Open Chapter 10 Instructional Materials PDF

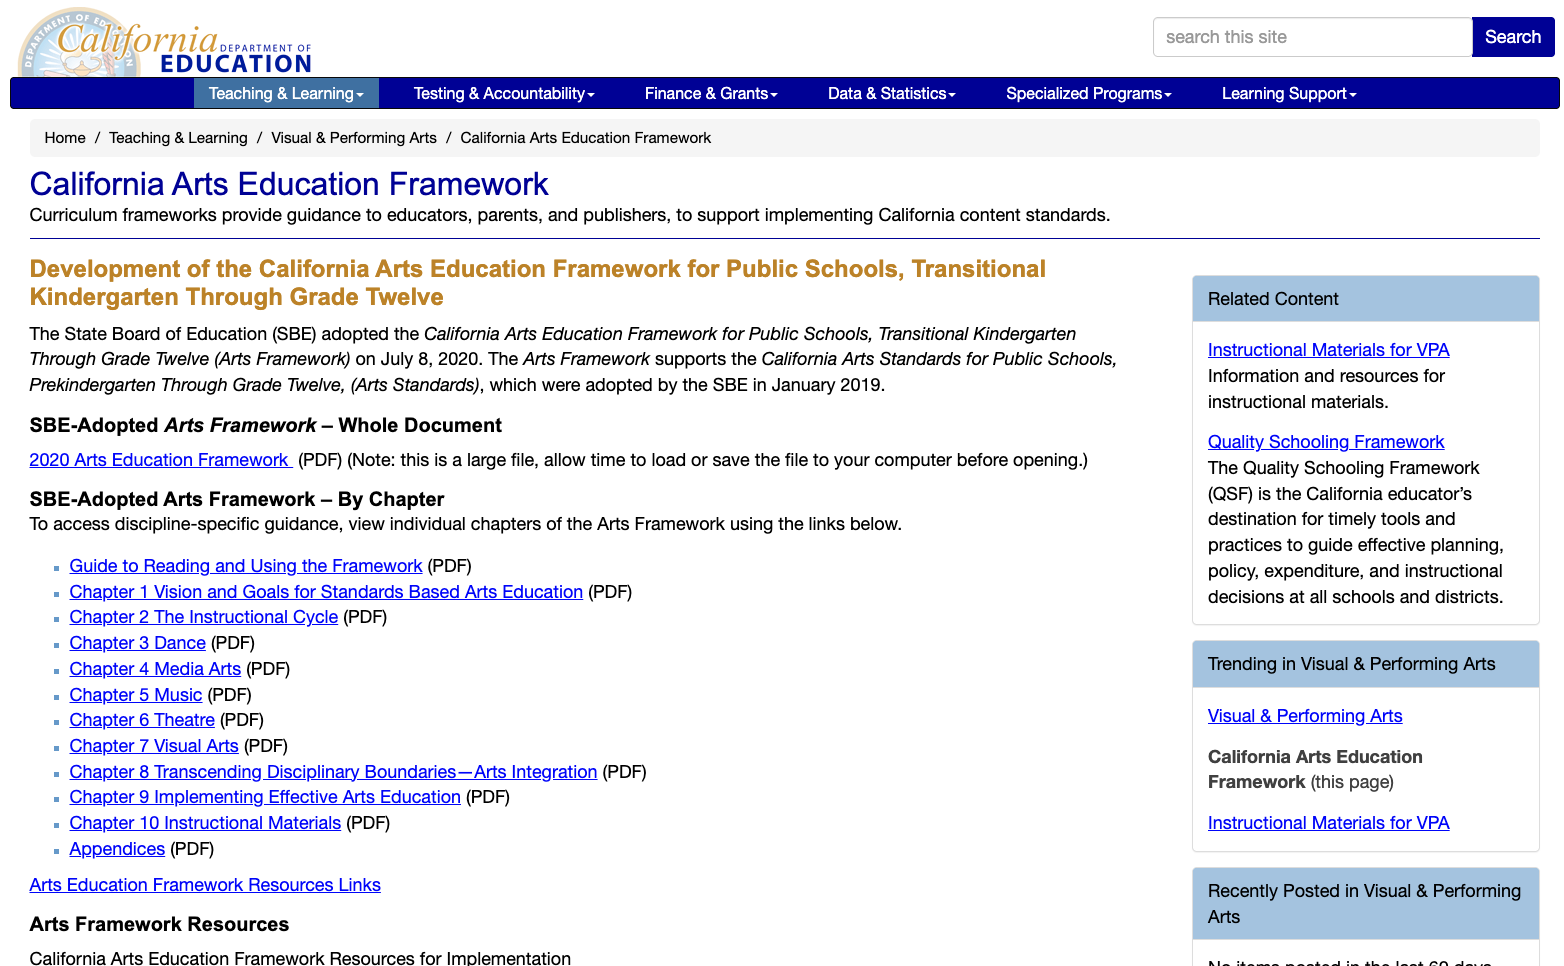[x=205, y=823]
